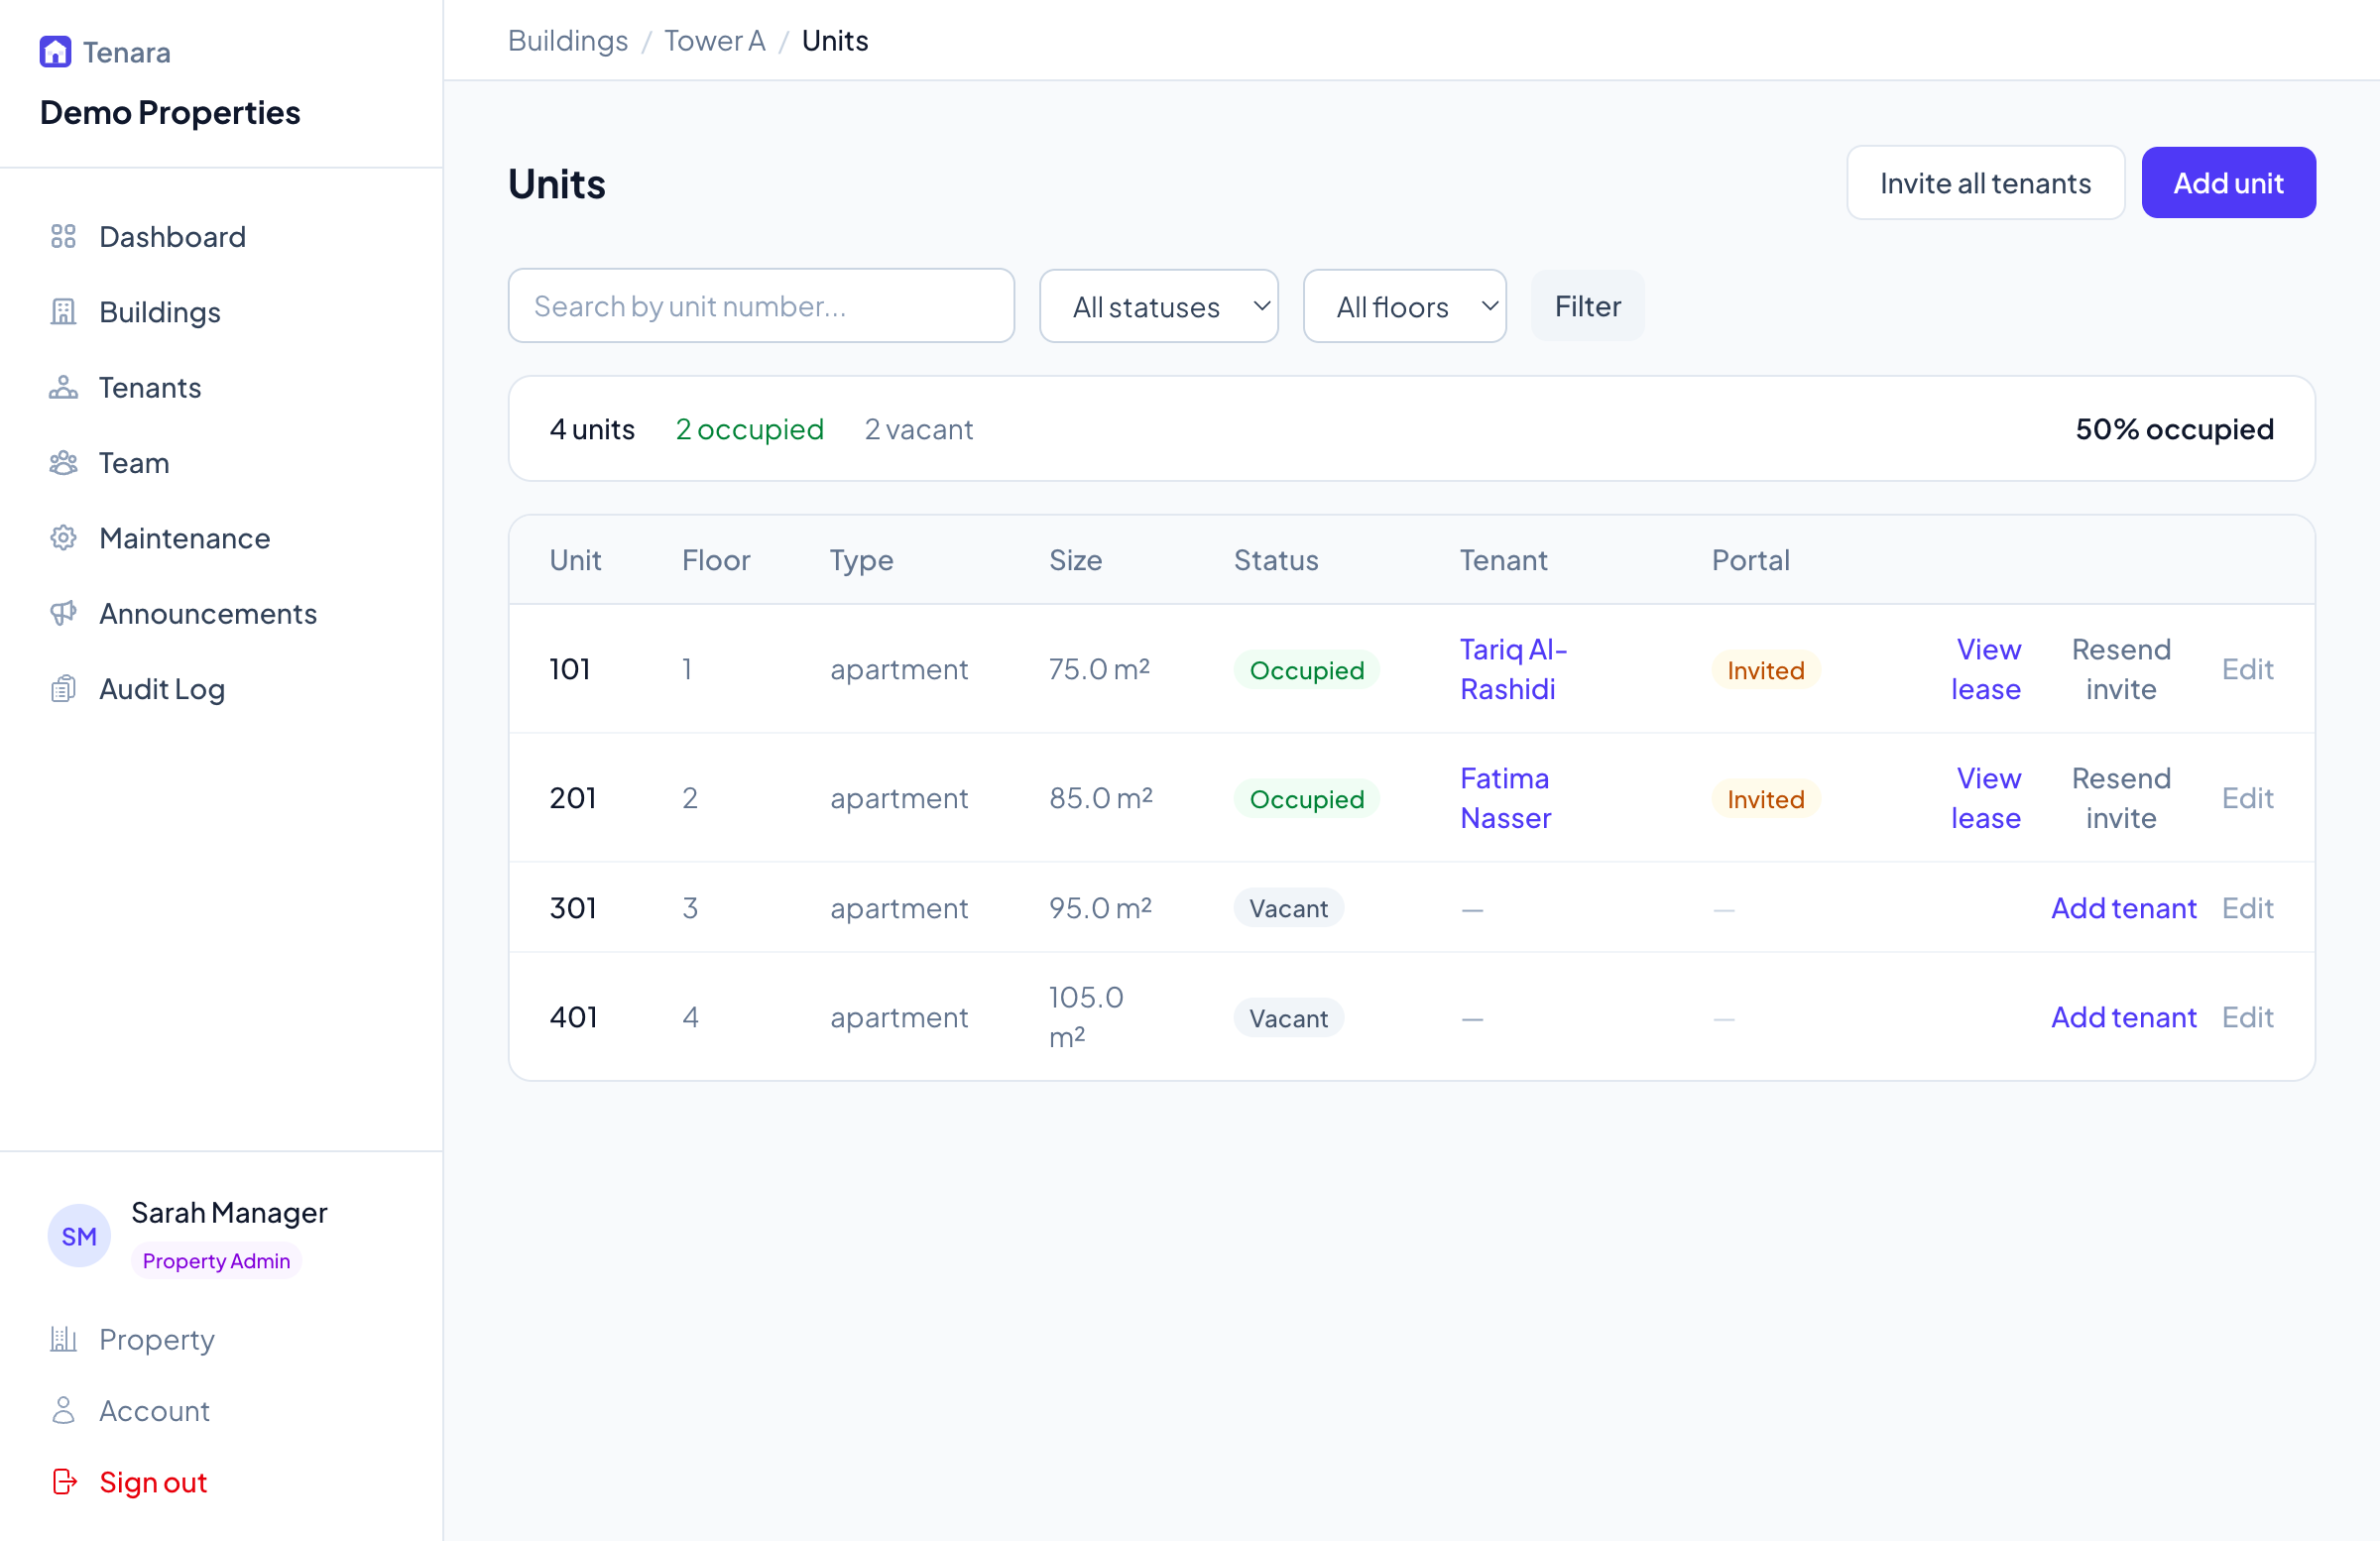Viewport: 2380px width, 1541px height.
Task: Click Add tenant for unit 301
Action: (x=2123, y=908)
